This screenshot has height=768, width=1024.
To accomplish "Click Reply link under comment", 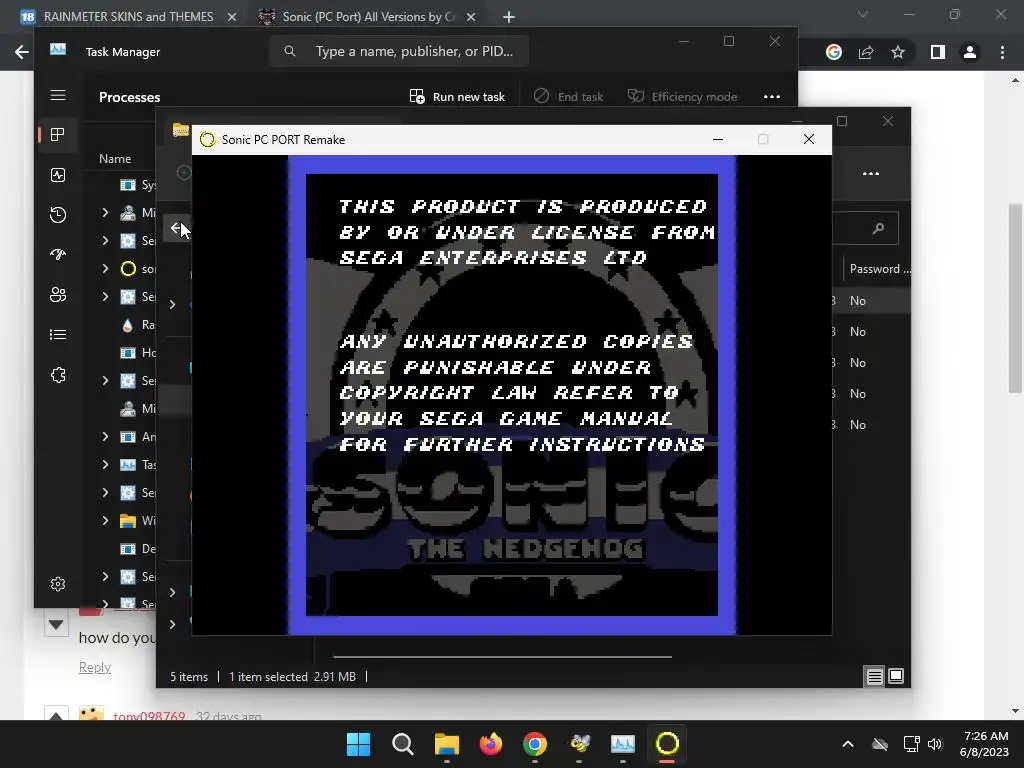I will pos(95,667).
